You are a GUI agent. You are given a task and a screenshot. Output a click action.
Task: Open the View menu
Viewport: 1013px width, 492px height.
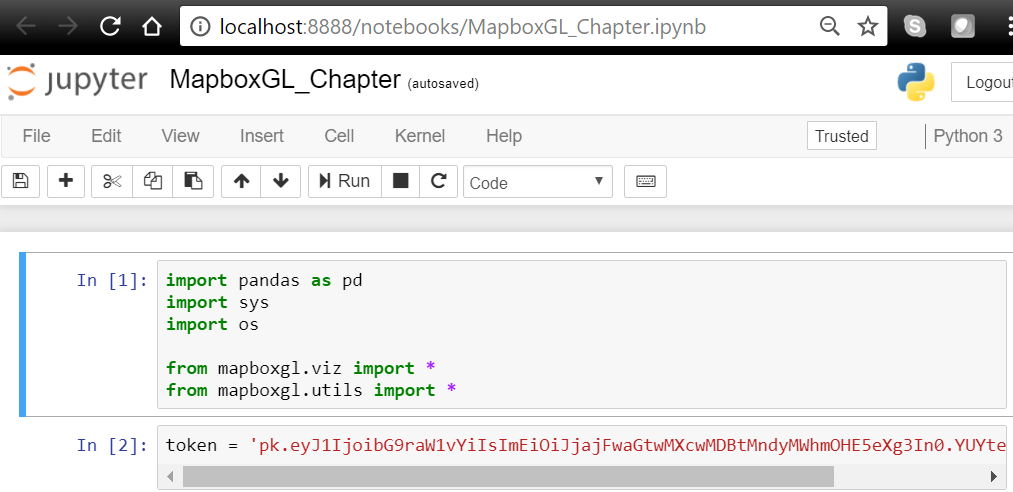pos(180,136)
